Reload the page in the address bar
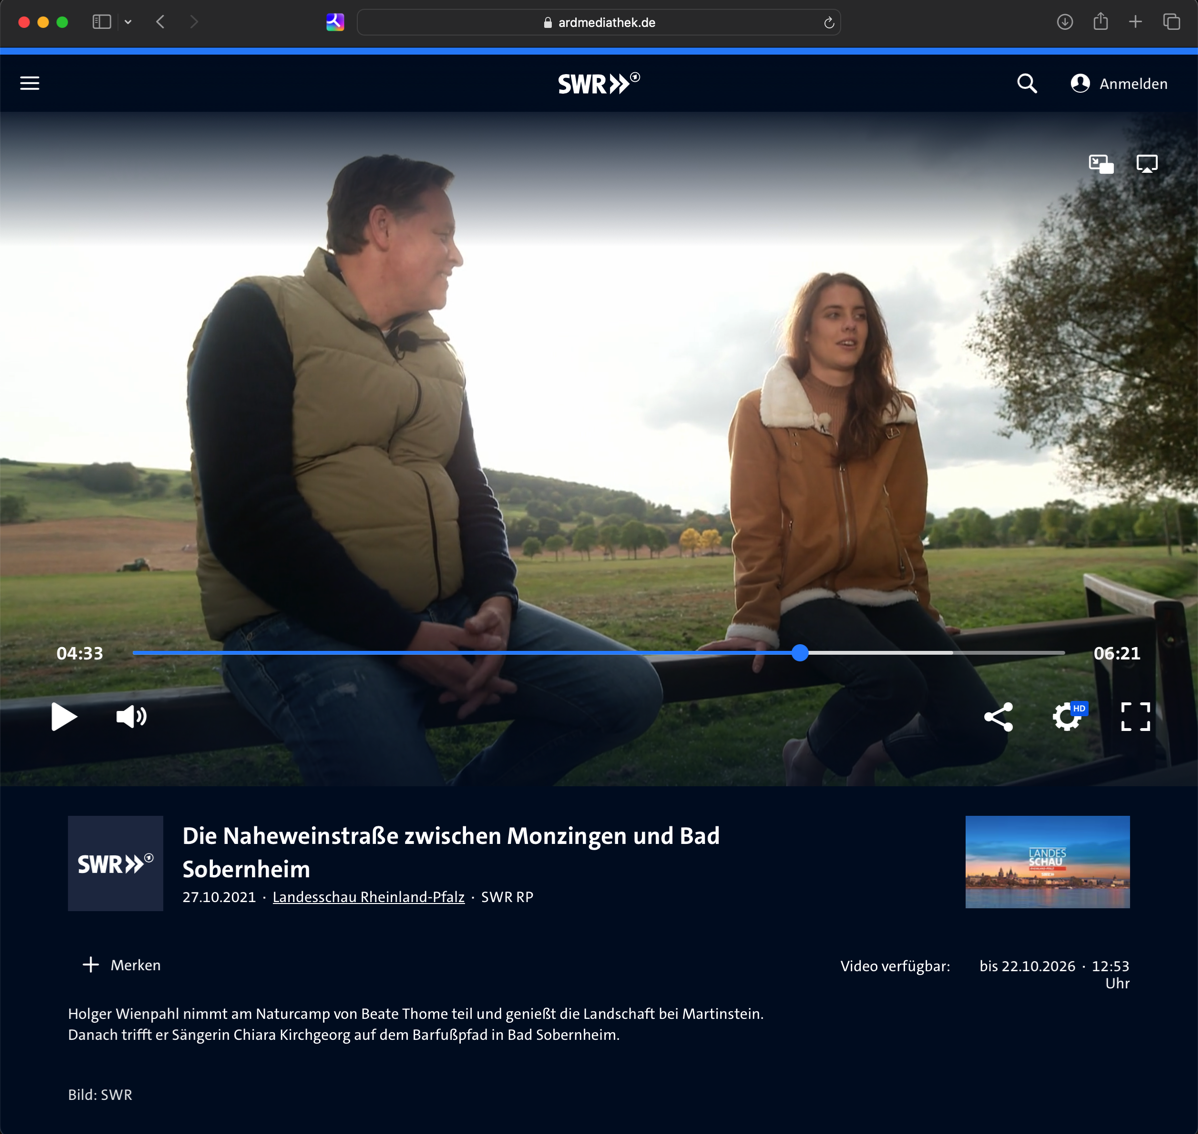 pos(829,23)
